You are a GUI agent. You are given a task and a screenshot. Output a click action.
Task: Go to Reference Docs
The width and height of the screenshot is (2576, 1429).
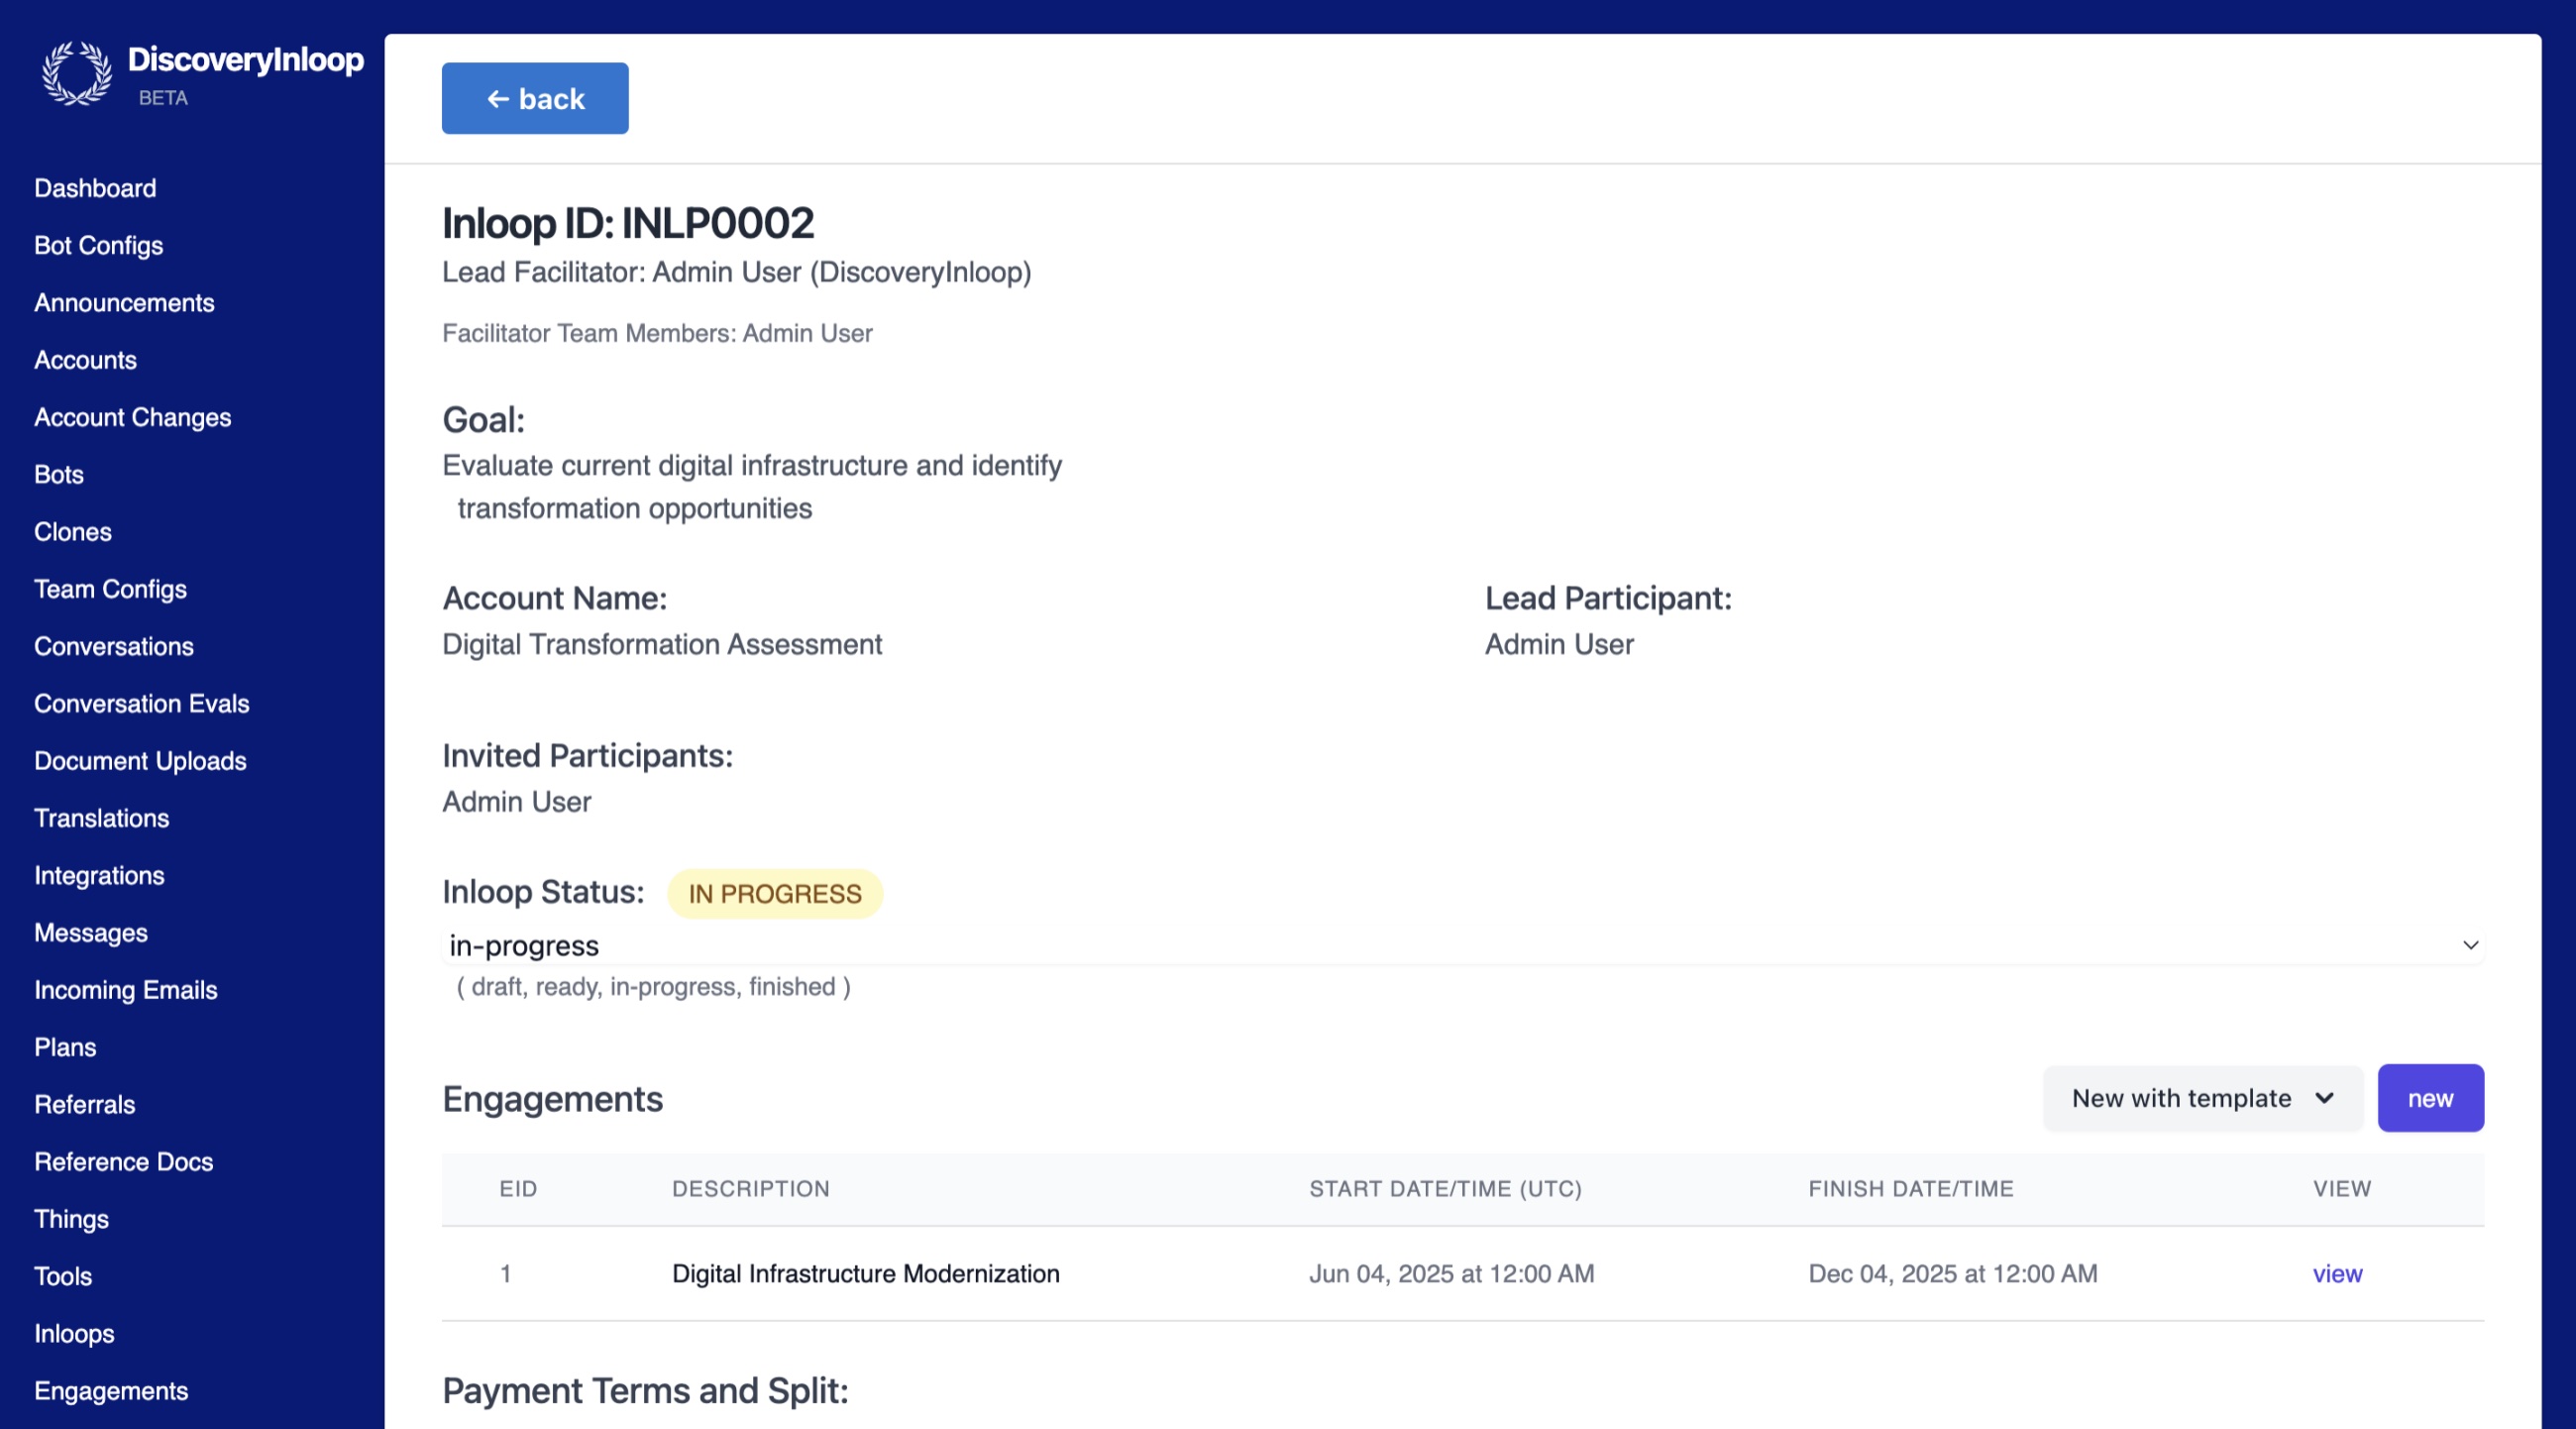point(124,1161)
